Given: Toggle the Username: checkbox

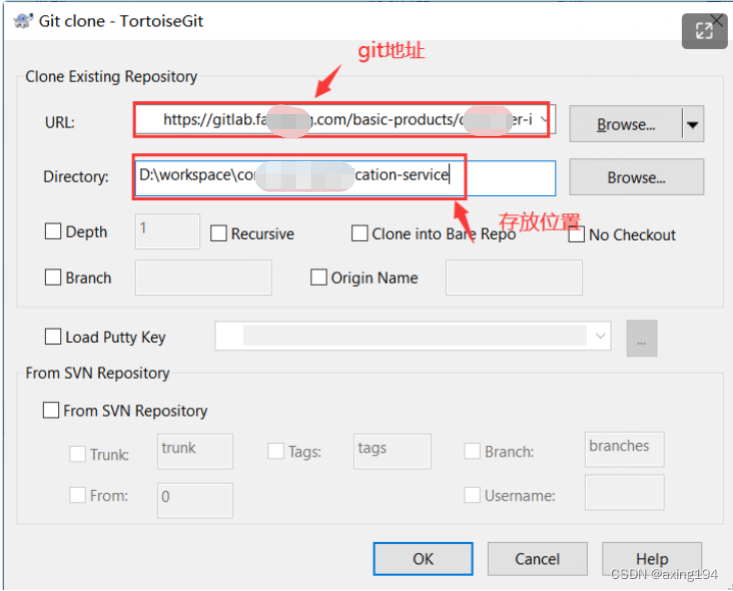Looking at the screenshot, I should [x=472, y=495].
